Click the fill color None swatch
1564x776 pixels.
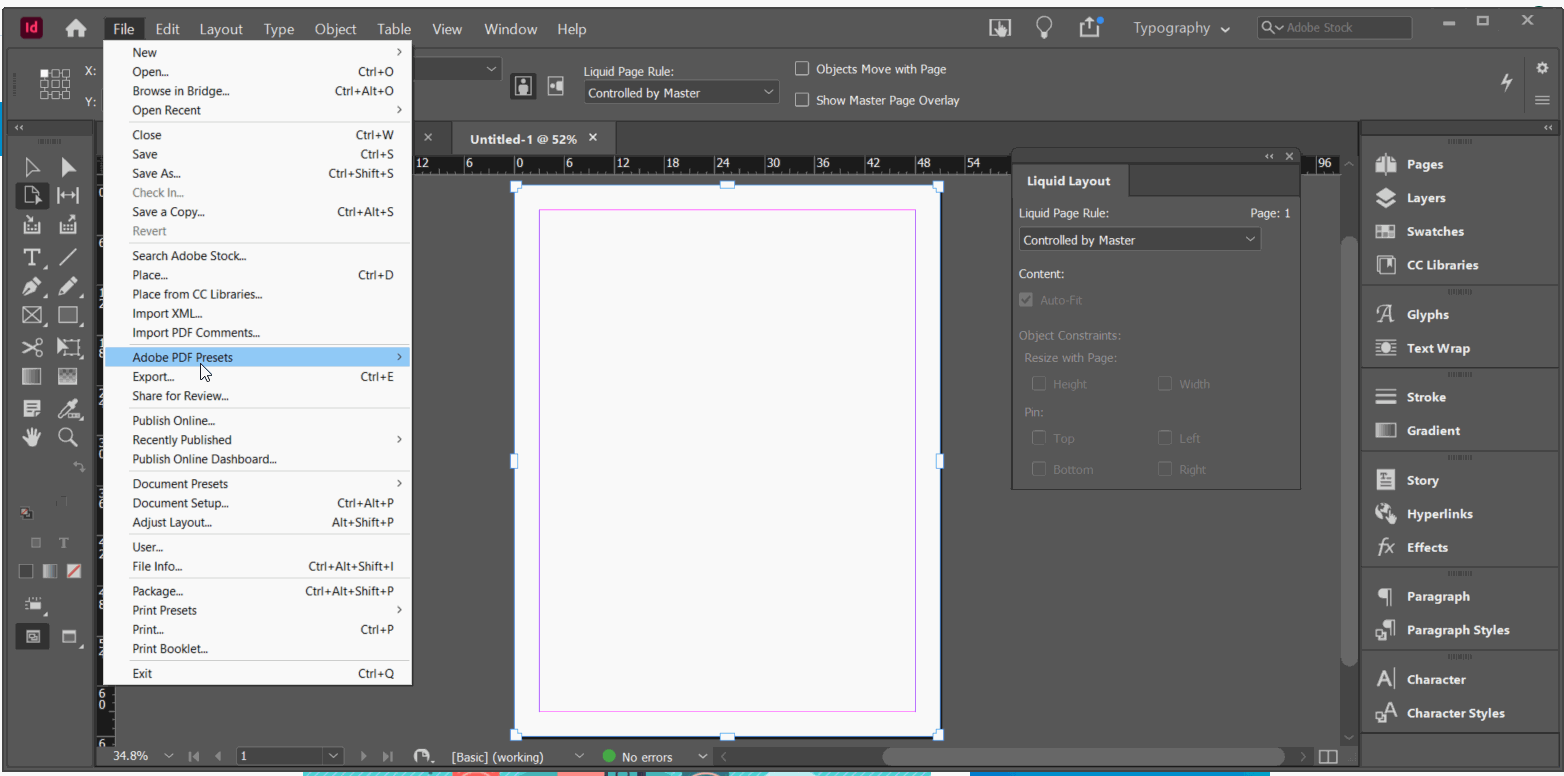point(74,572)
